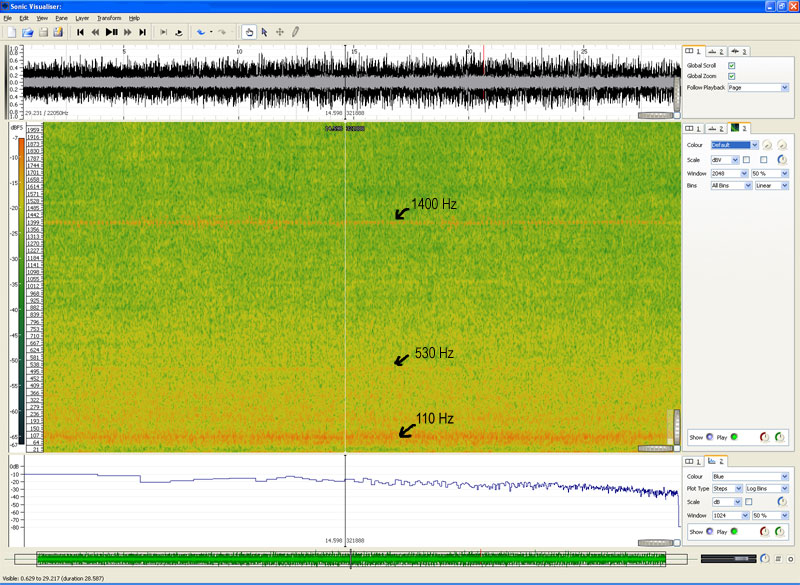Image resolution: width=800 pixels, height=585 pixels.
Task: Open the spectrum Scale dropdown showing dB
Action: tap(727, 502)
